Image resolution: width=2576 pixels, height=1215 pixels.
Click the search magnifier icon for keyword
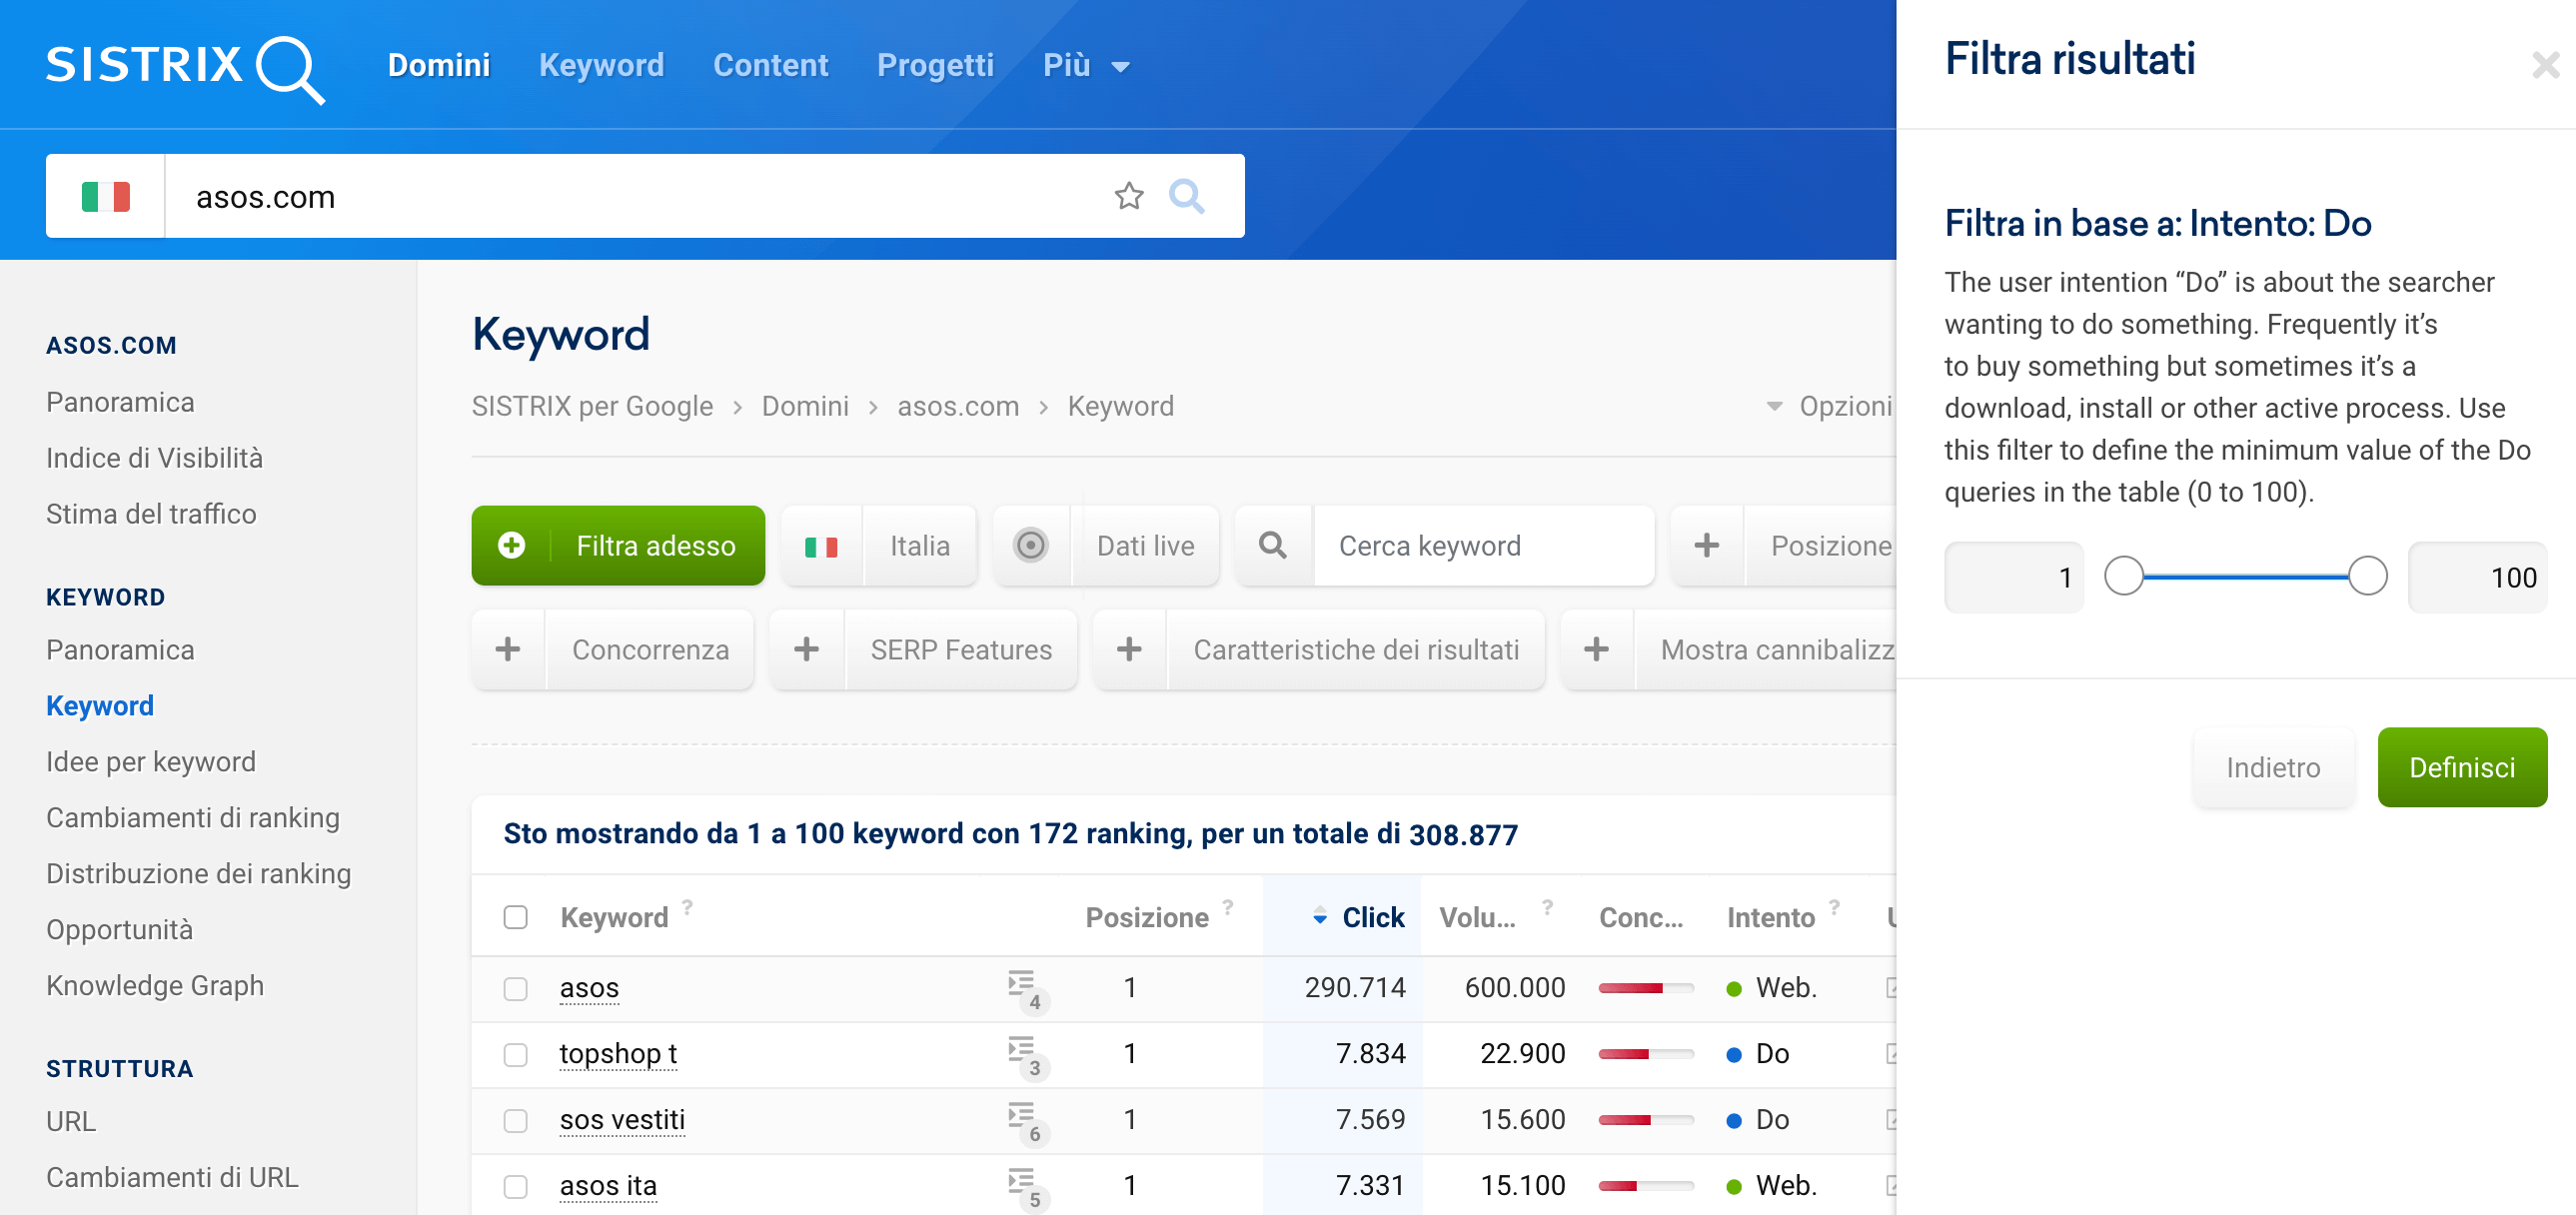click(x=1273, y=546)
